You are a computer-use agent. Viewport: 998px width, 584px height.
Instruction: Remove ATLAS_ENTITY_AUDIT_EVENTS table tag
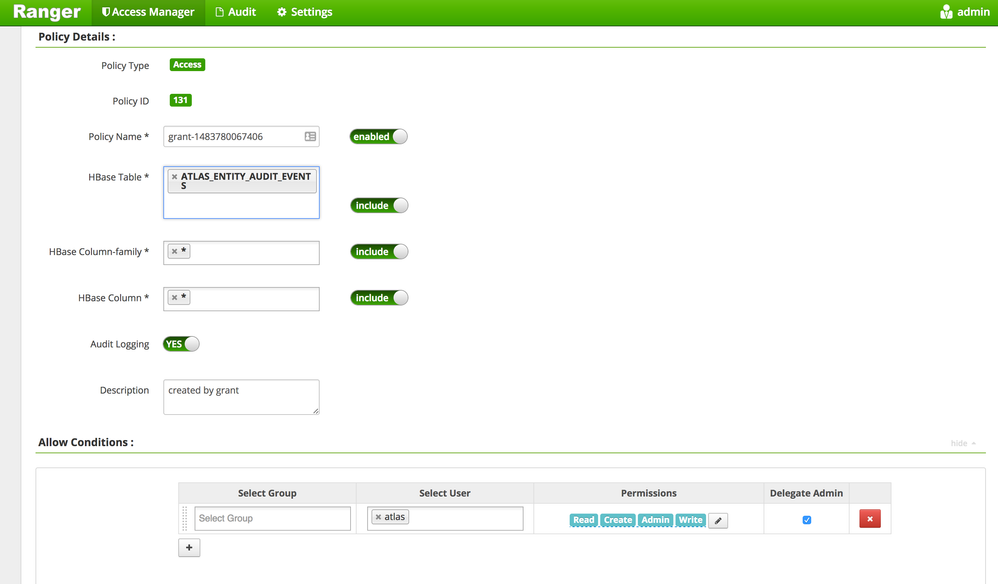click(x=174, y=177)
